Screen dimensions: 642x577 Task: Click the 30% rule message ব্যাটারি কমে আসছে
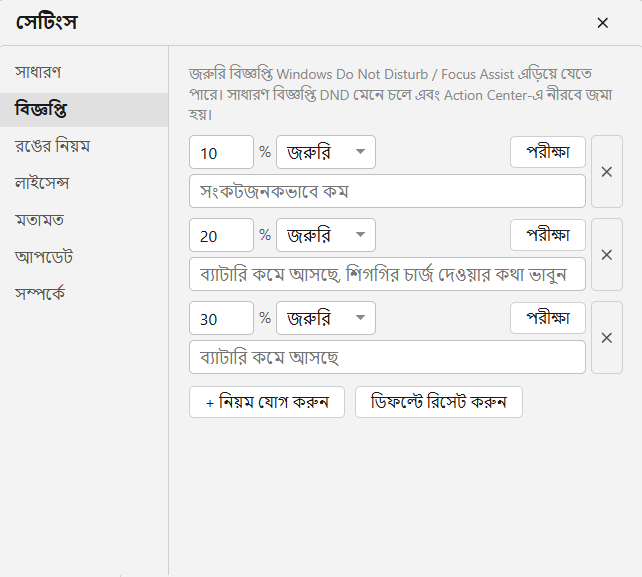tap(387, 357)
